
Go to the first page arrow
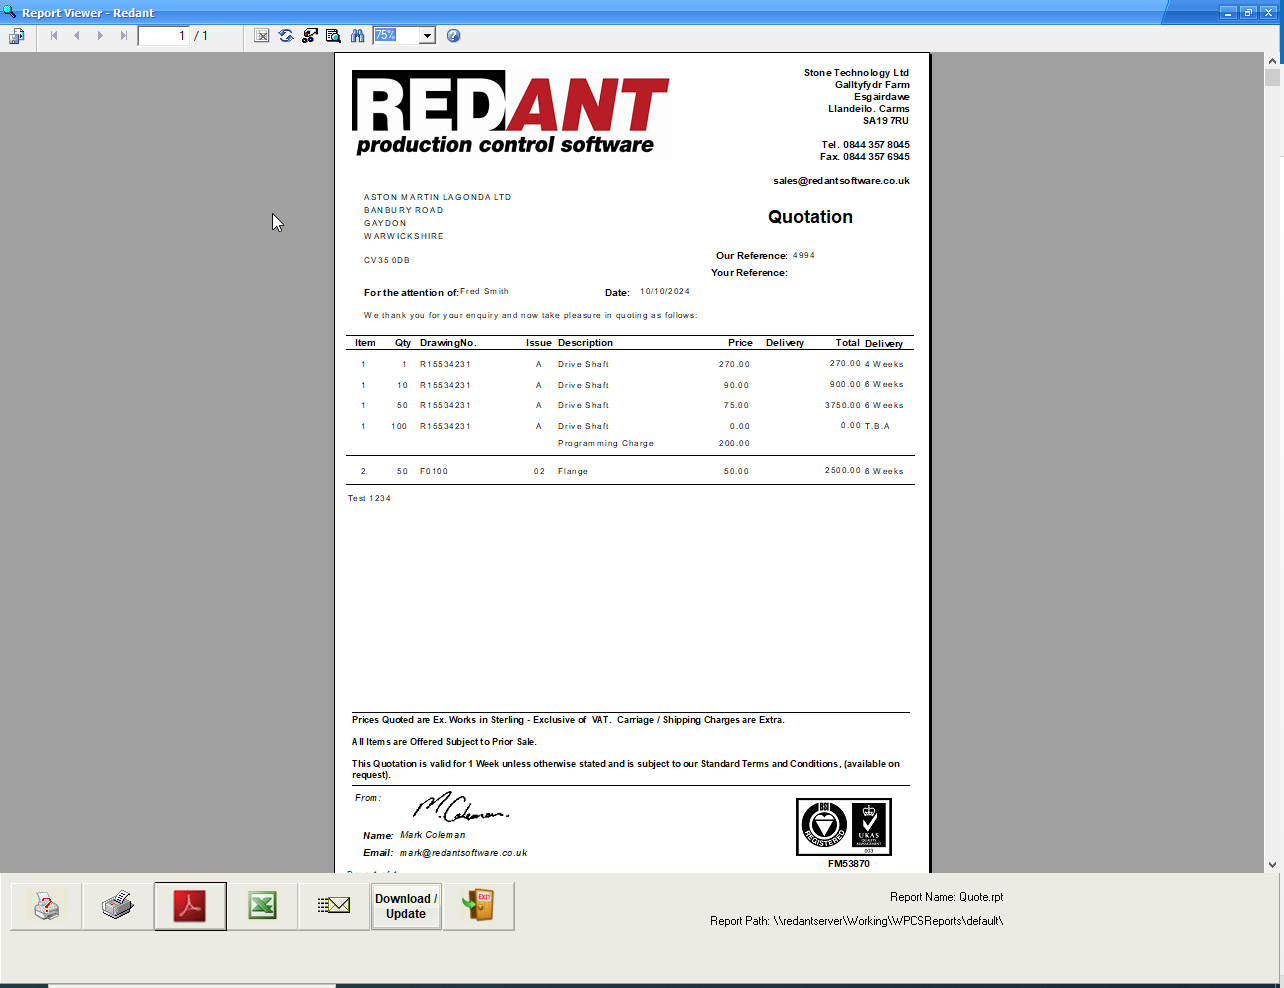click(x=54, y=36)
